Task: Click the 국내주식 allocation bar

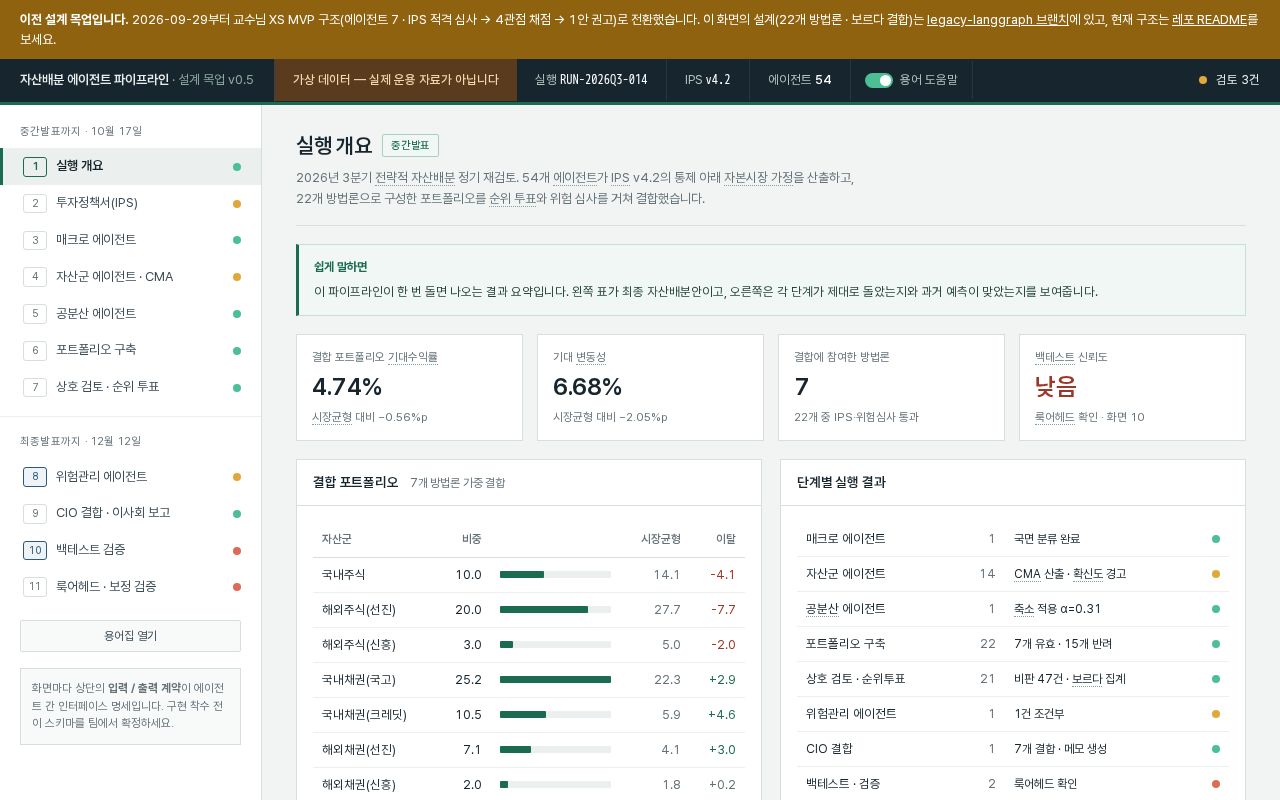Action: click(555, 575)
